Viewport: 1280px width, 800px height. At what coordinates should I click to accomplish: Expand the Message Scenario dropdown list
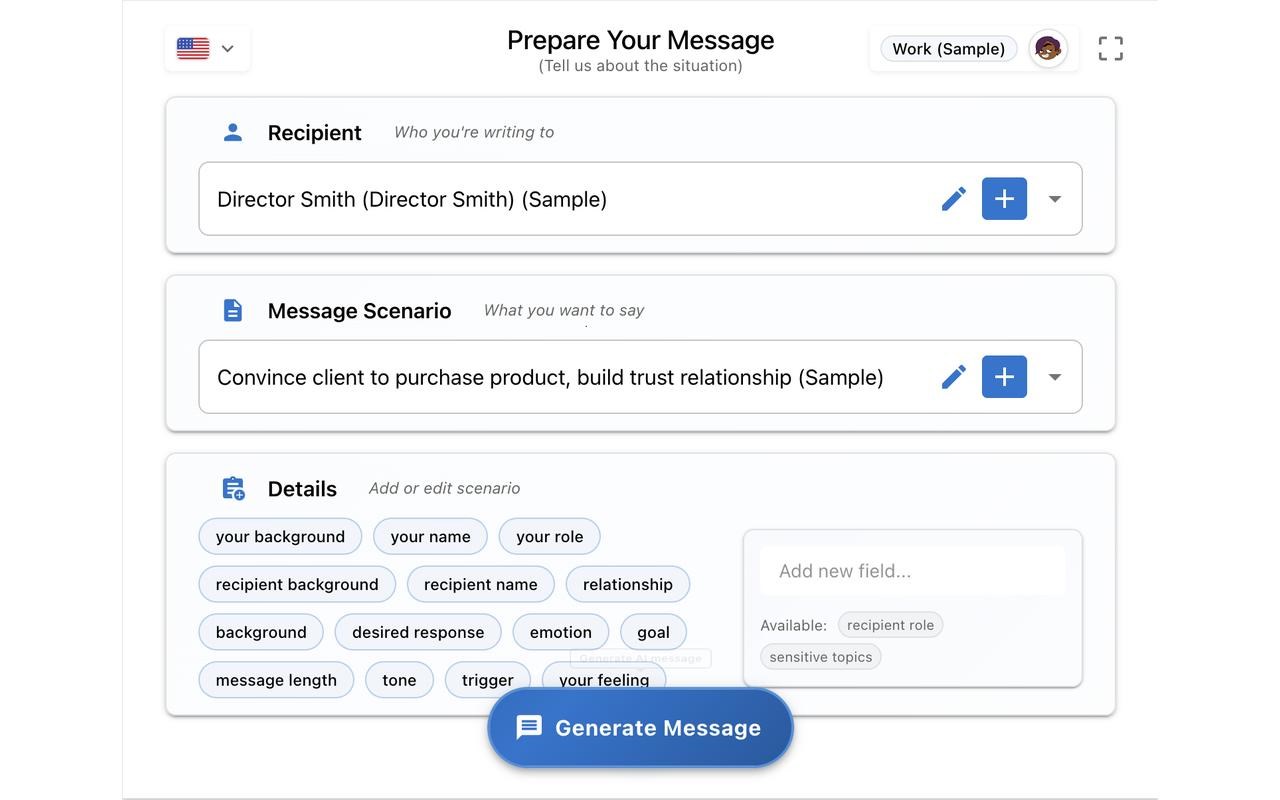pos(1054,377)
